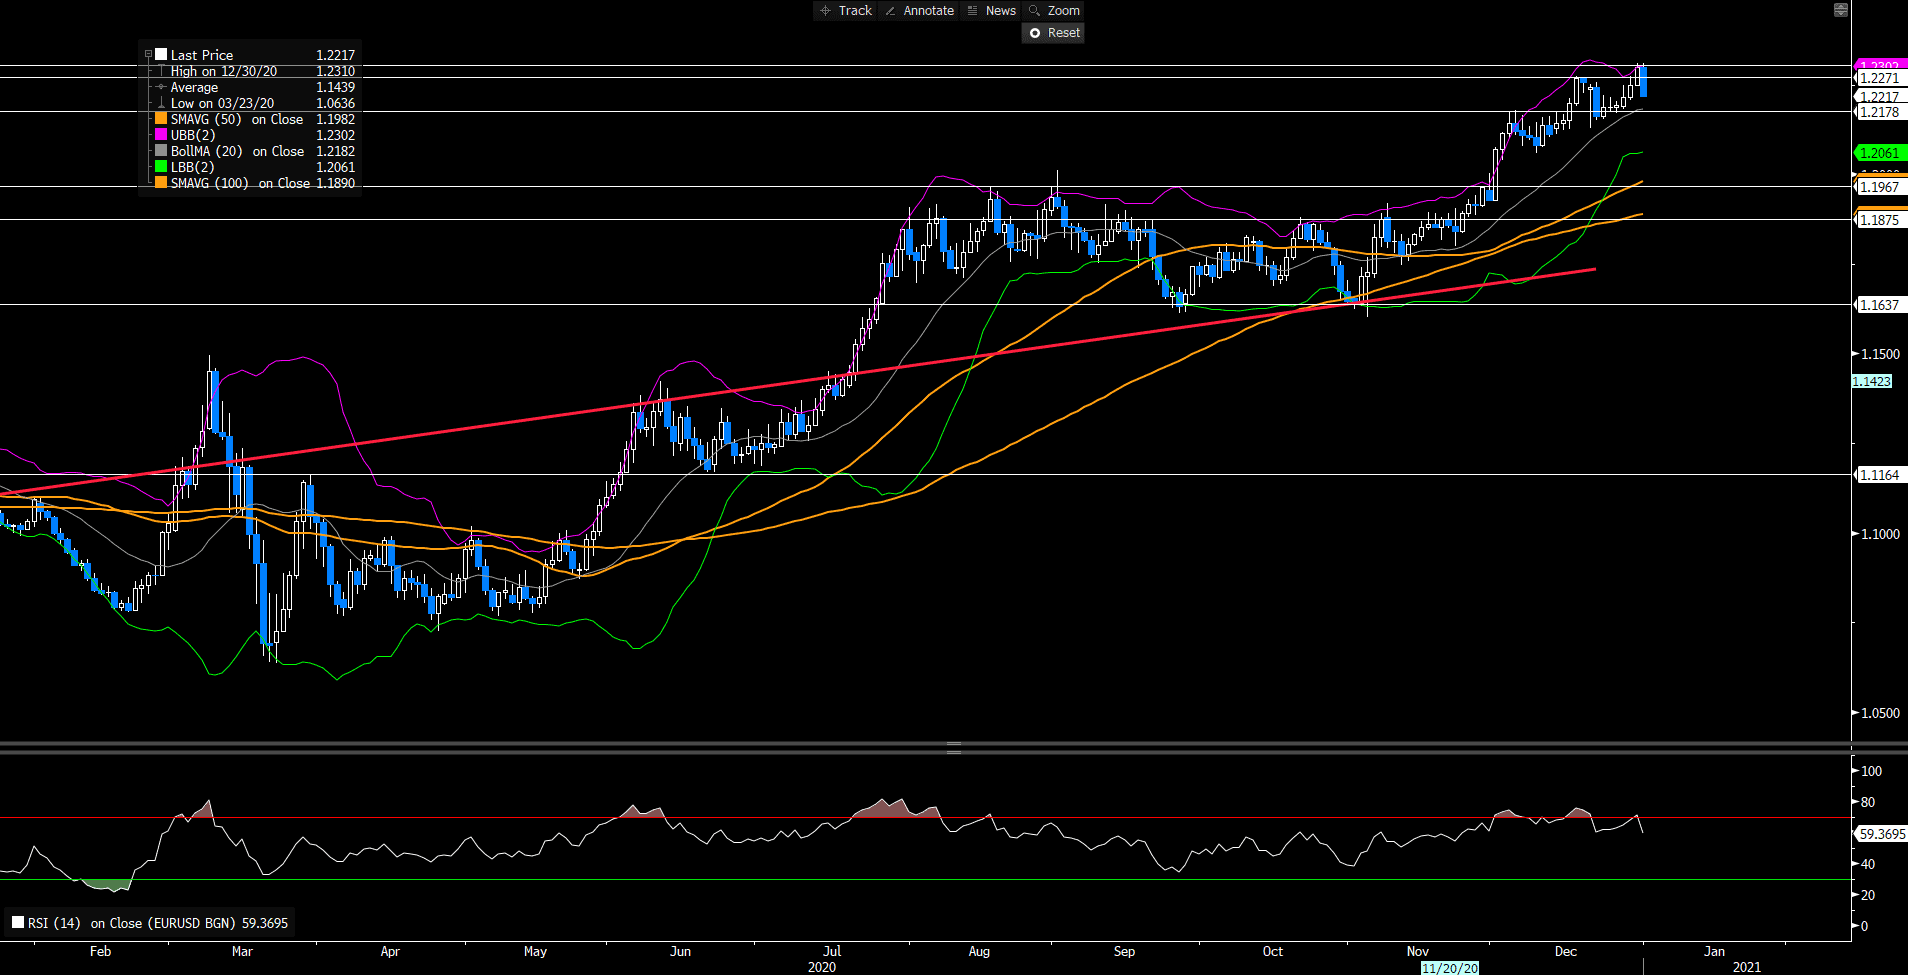
Task: Click the Reset circle icon
Action: click(x=1035, y=33)
